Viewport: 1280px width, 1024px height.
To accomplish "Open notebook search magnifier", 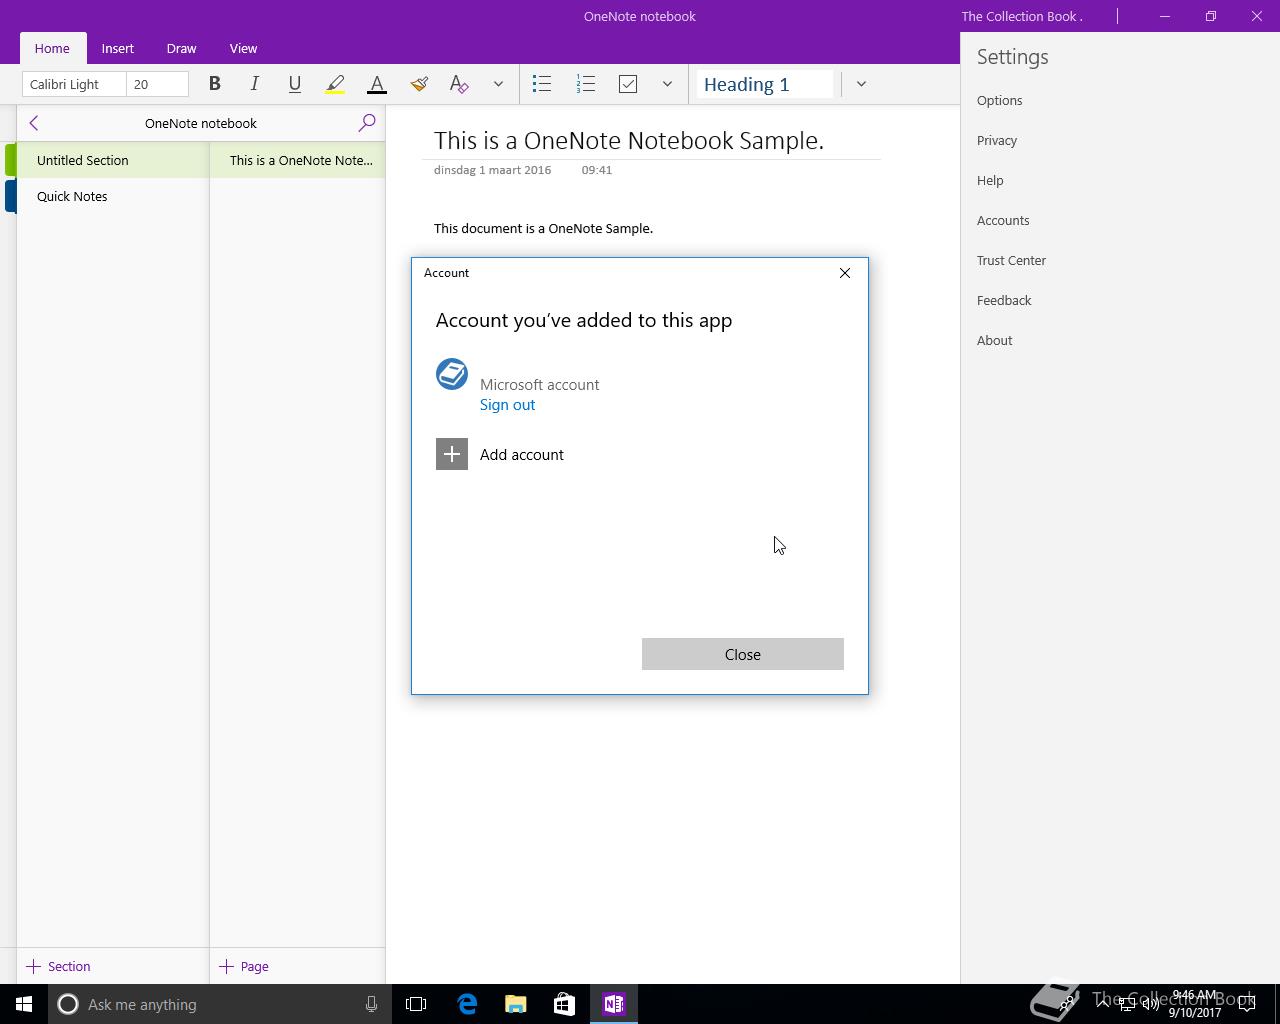I will click(x=367, y=123).
